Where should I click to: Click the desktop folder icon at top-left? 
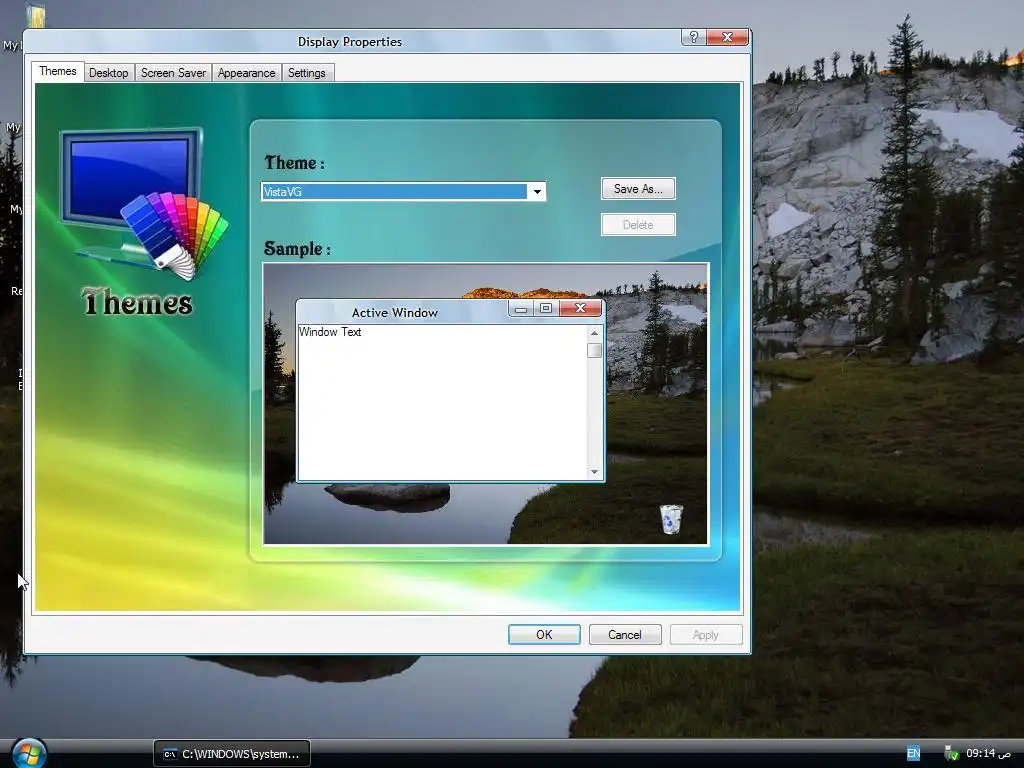point(35,16)
